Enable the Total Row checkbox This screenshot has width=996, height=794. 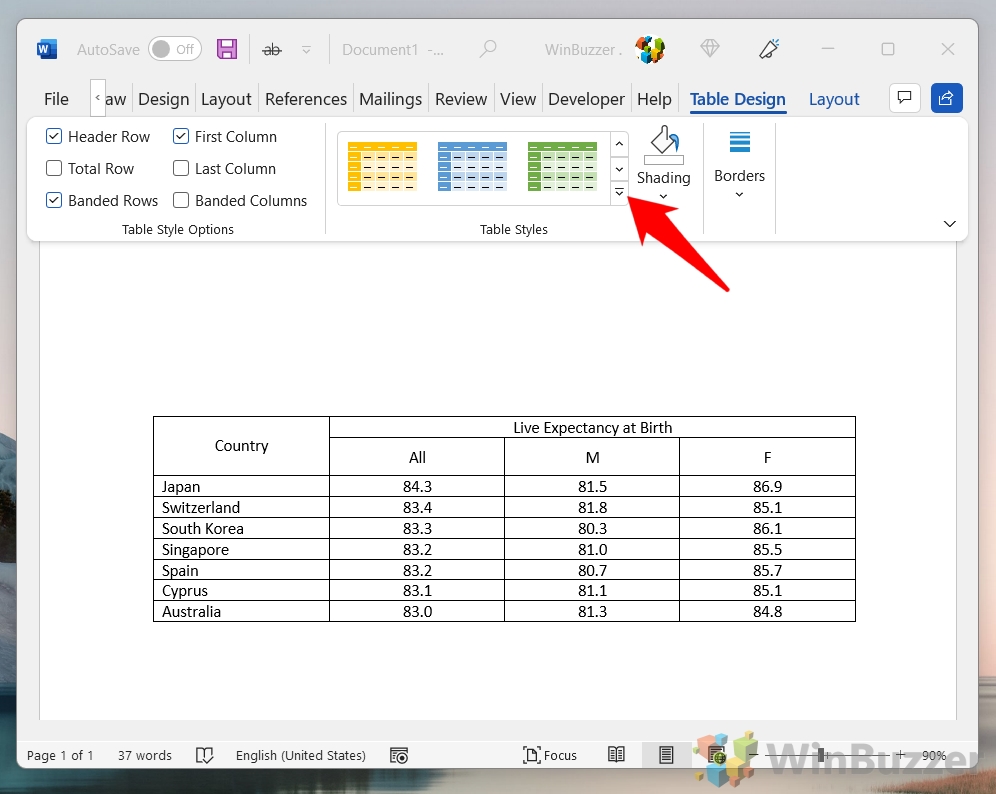(54, 169)
